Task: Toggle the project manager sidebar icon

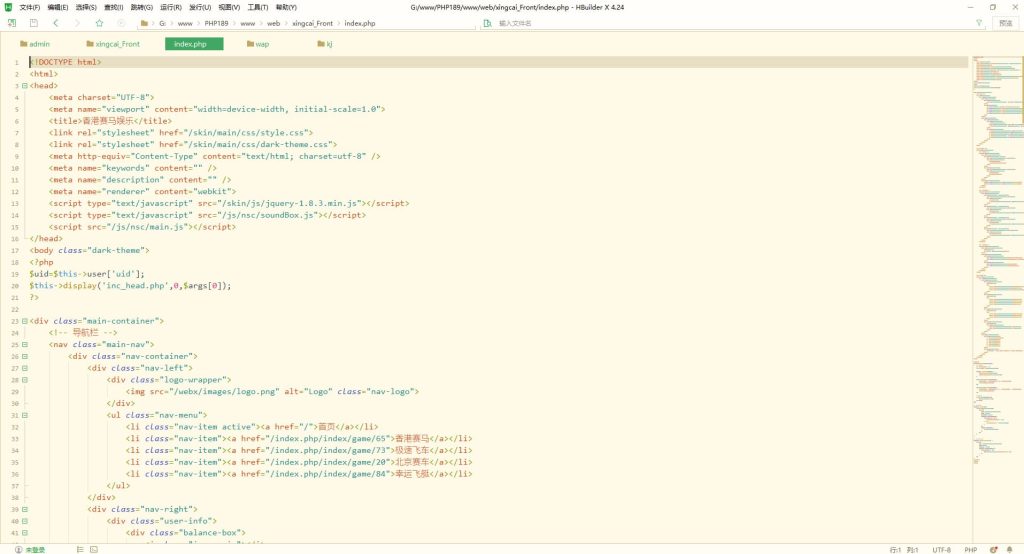Action: 12,23
